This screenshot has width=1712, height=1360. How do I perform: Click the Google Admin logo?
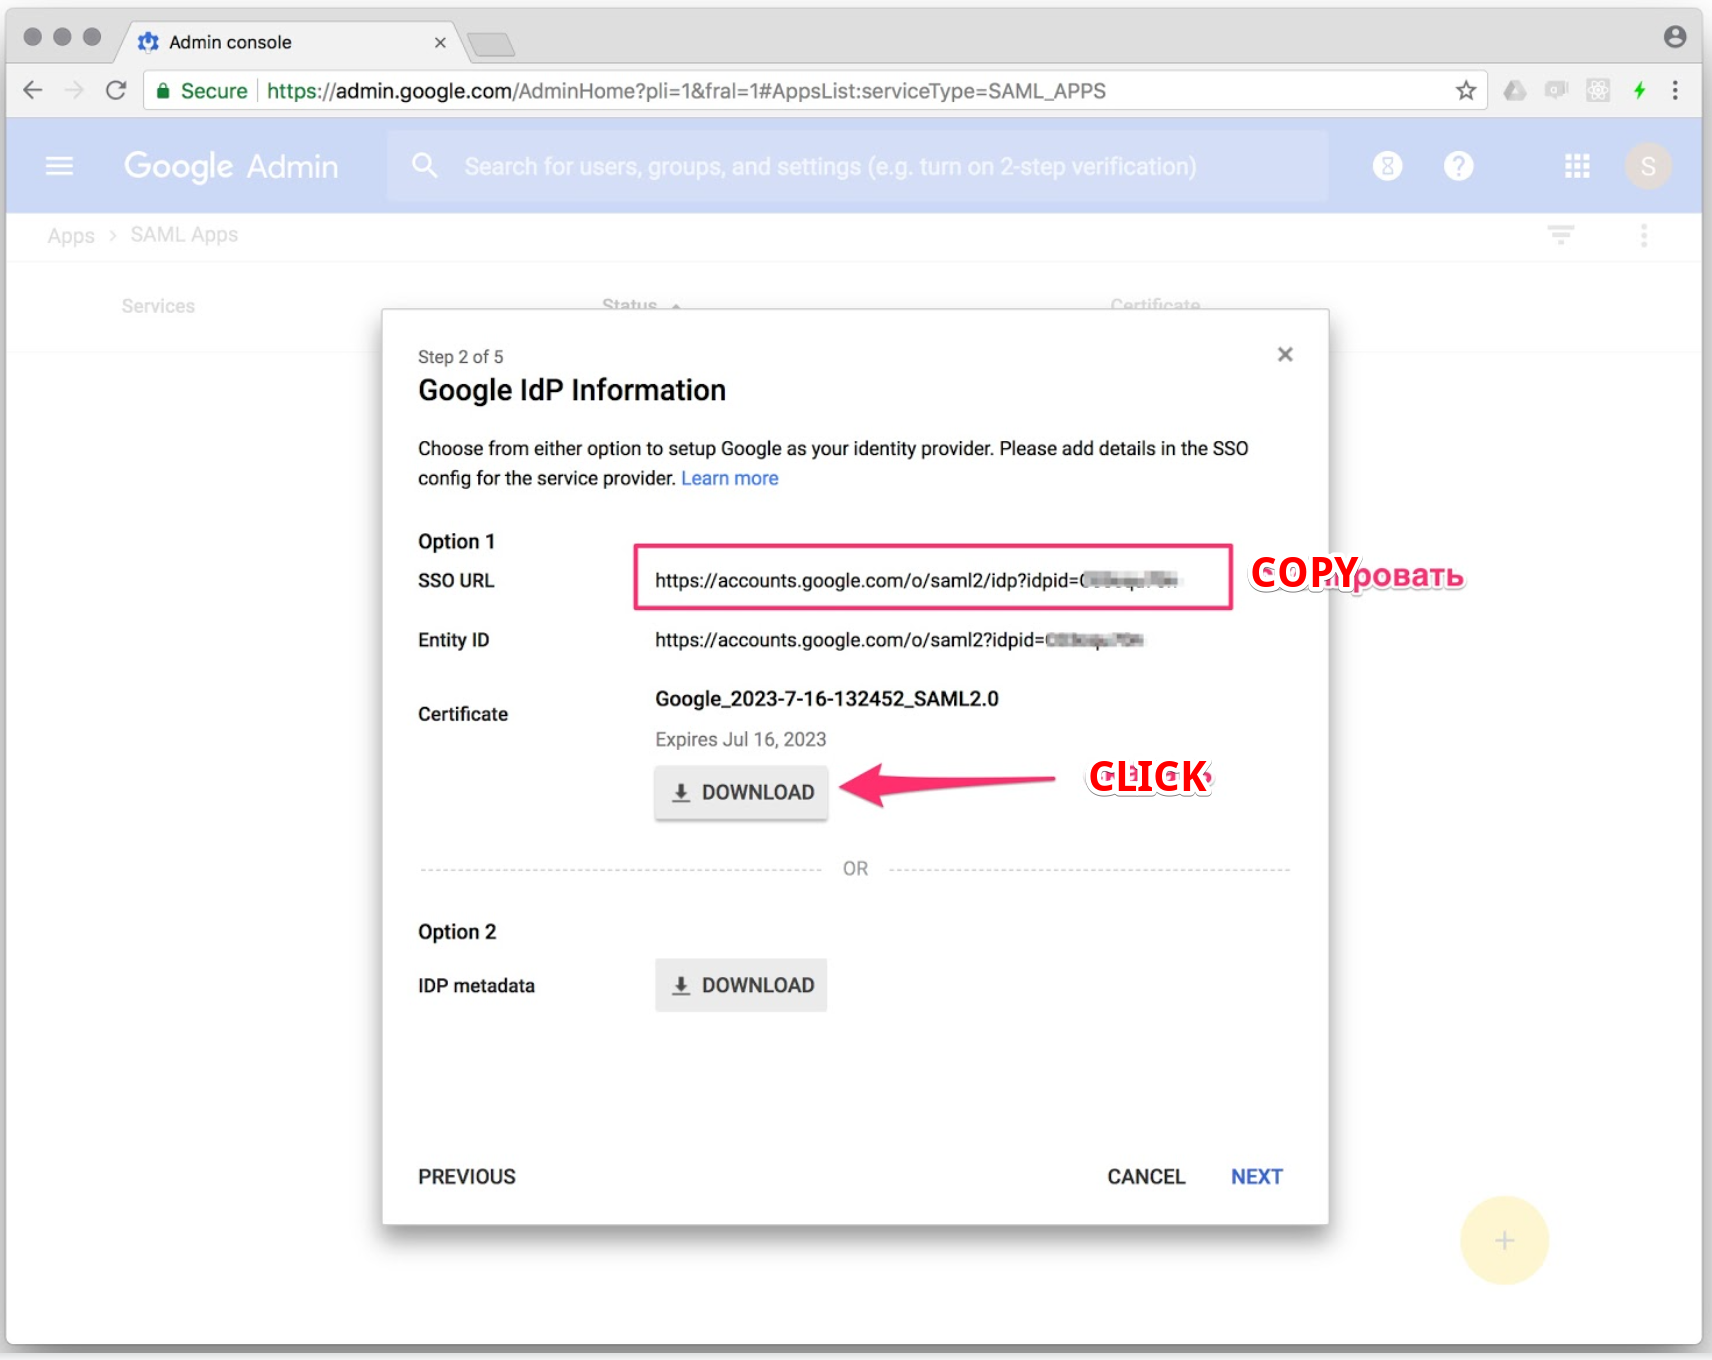point(231,166)
